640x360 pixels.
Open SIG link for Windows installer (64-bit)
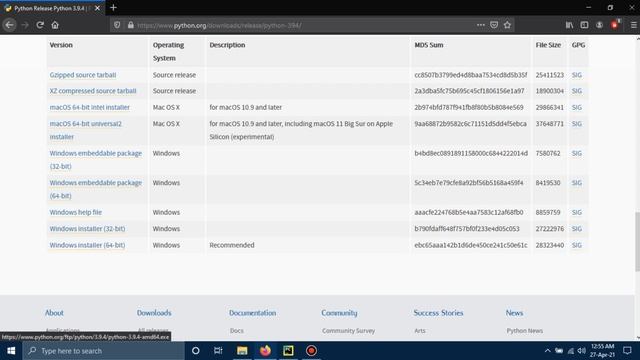577,245
